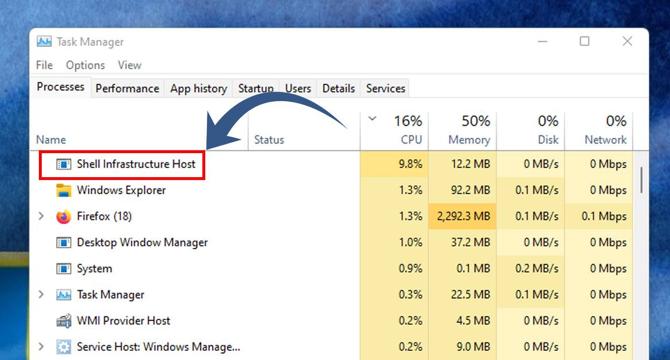670x360 pixels.
Task: Click the 12.2 MB memory value
Action: click(470, 164)
